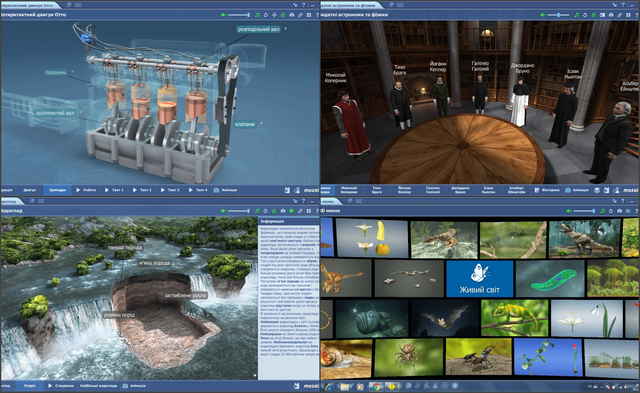Image resolution: width=640 pixels, height=393 pixels.
Task: Select Ісаак Ньютон tab
Action: [x=488, y=190]
